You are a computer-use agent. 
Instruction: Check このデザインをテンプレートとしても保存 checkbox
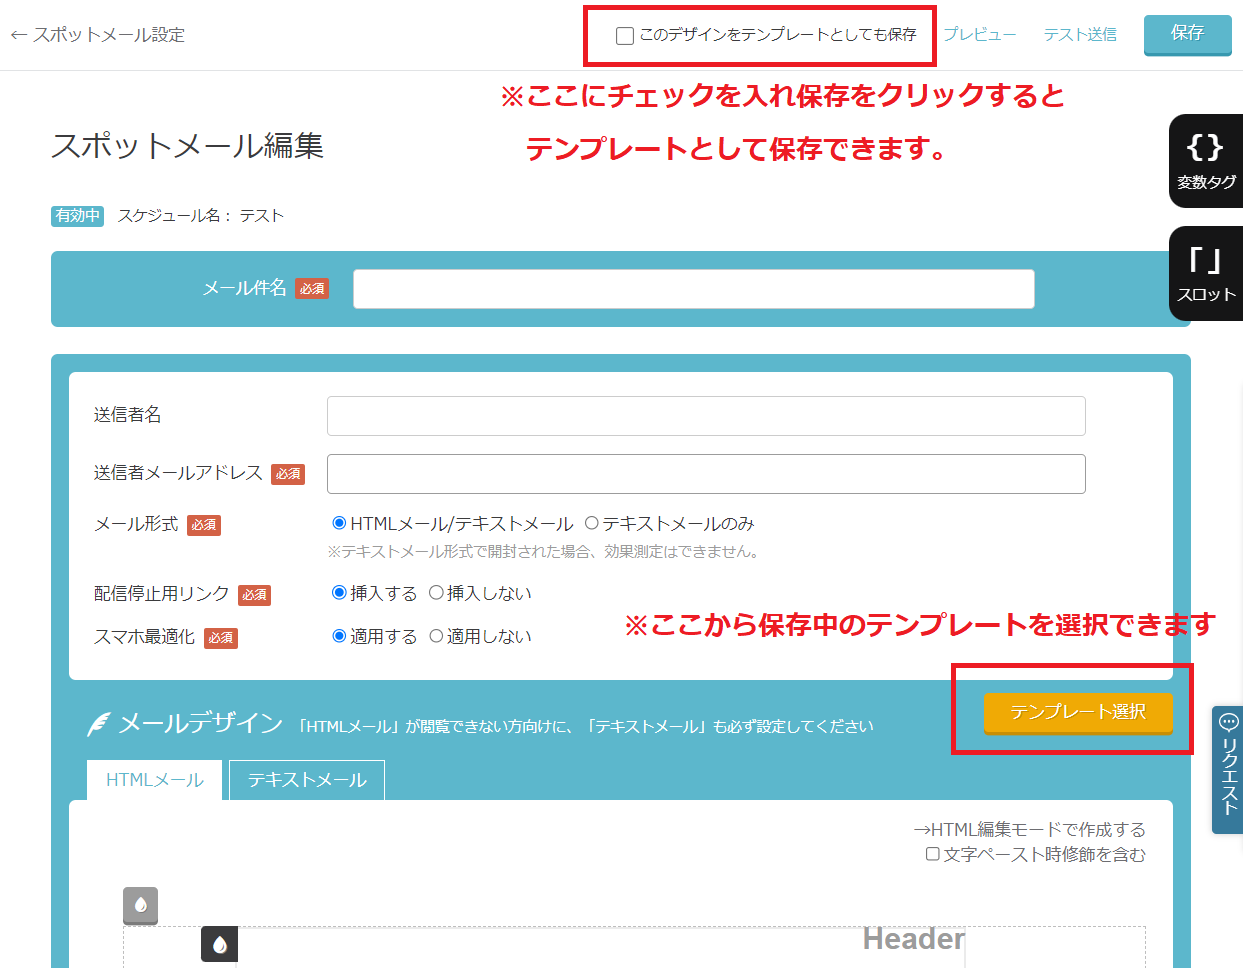[x=625, y=36]
